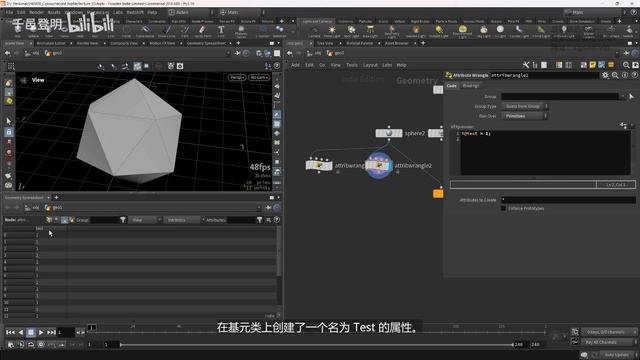
Task: Select the attribwrangle2 node
Action: 379,165
